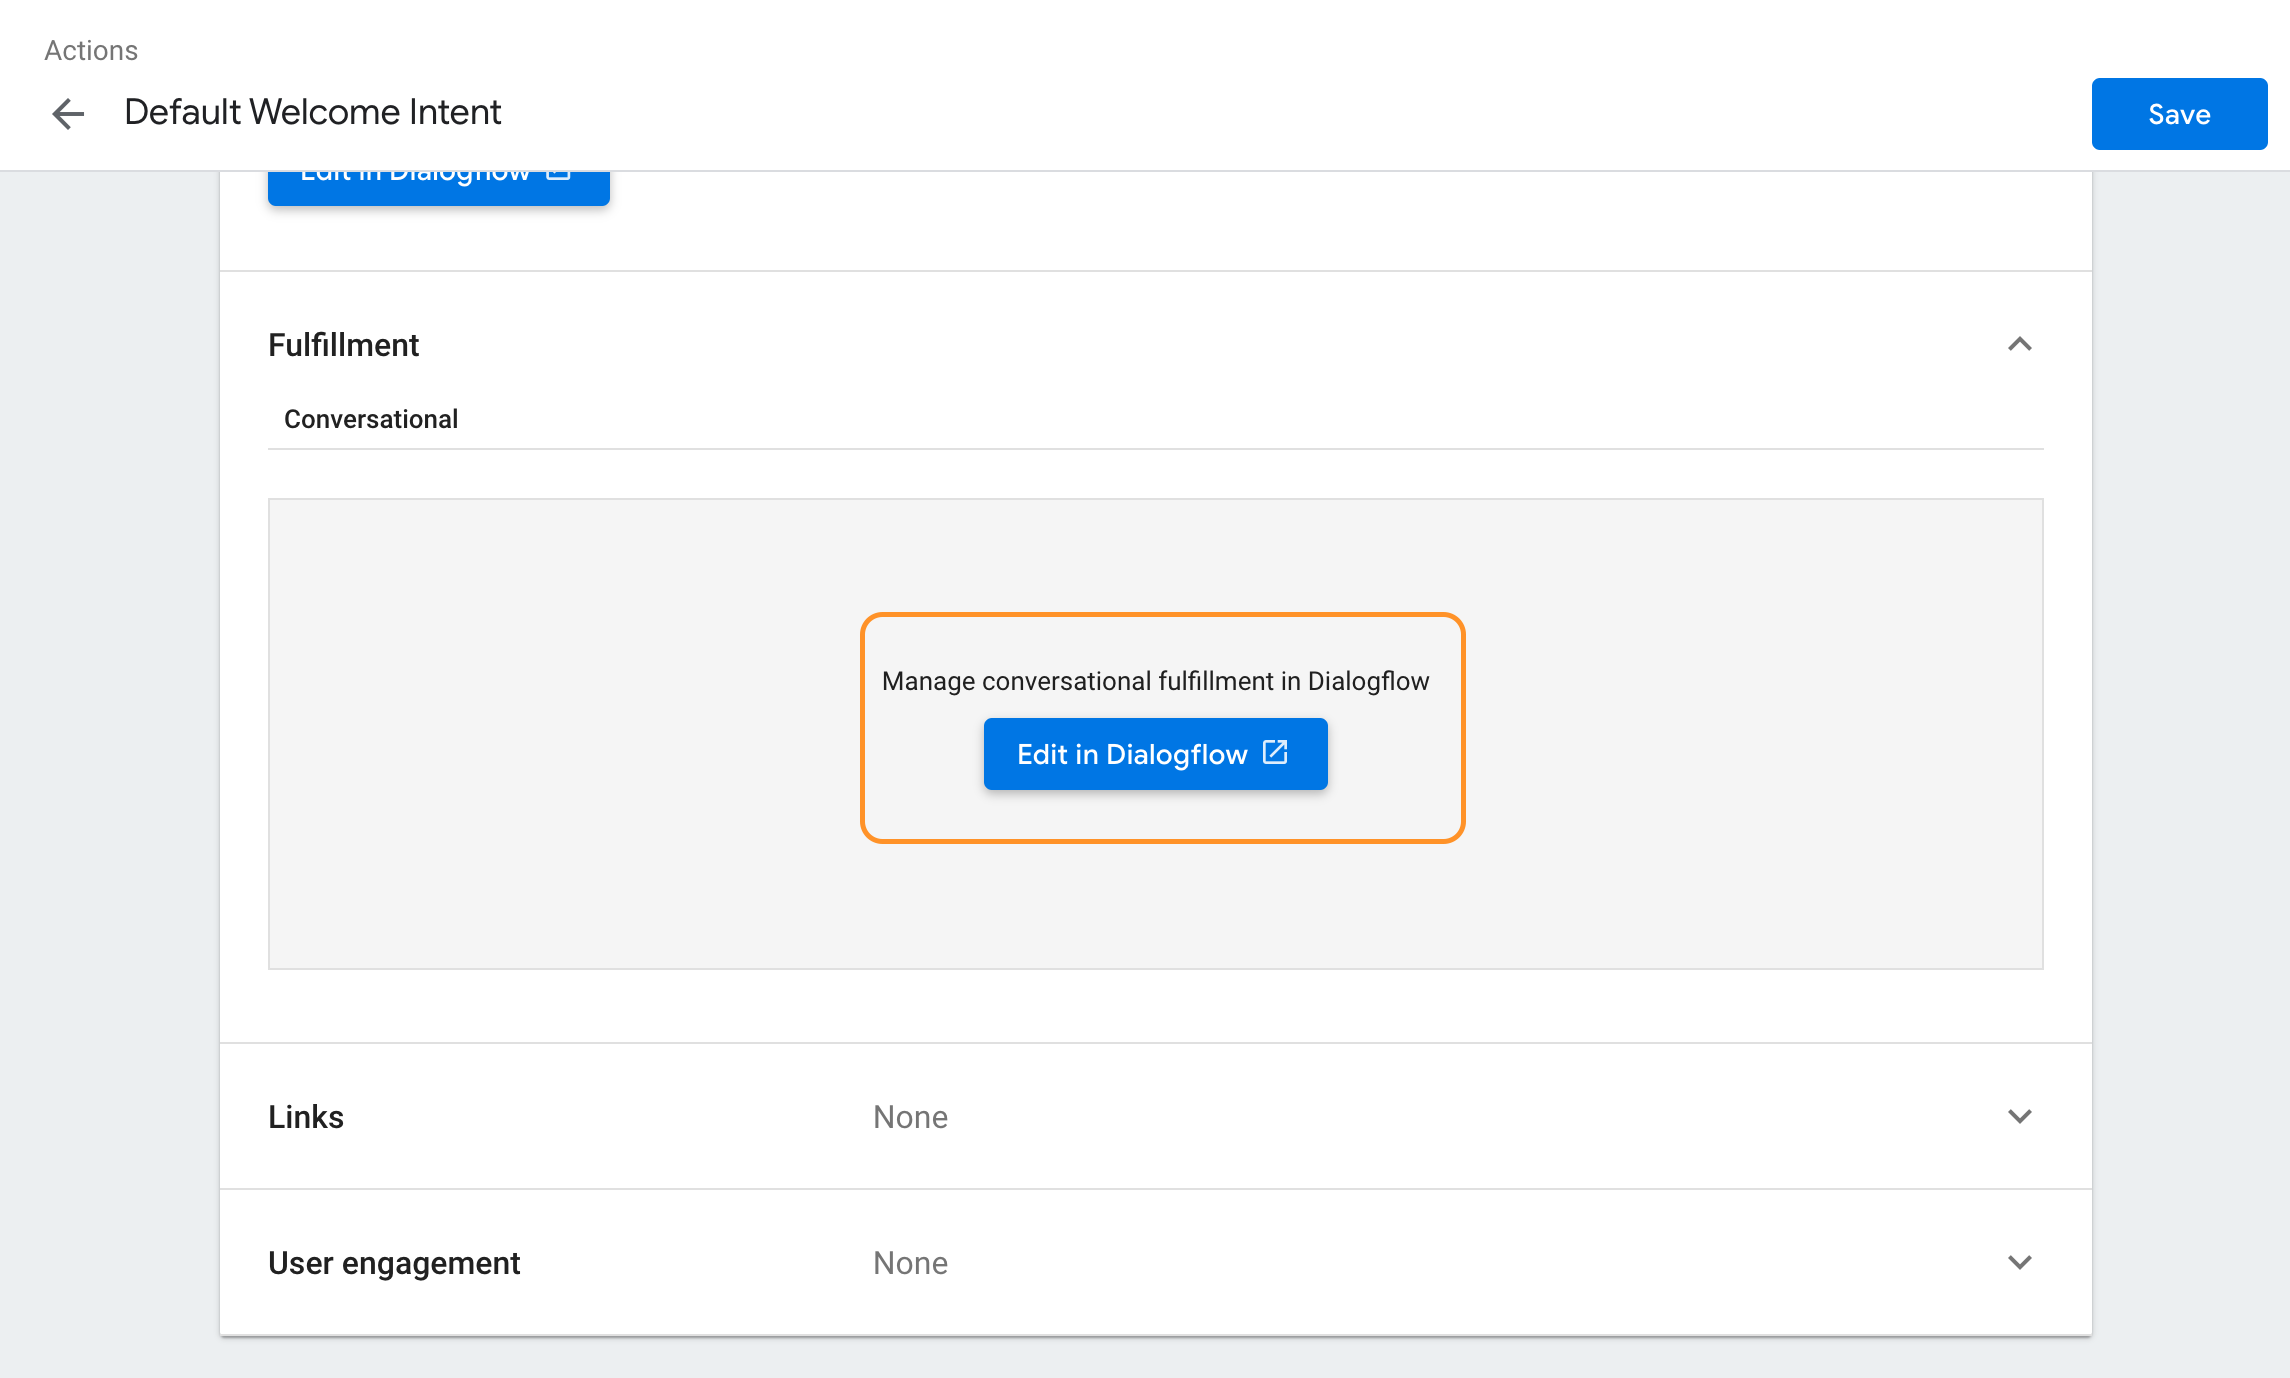Save the Default Welcome Intent

tap(2179, 114)
